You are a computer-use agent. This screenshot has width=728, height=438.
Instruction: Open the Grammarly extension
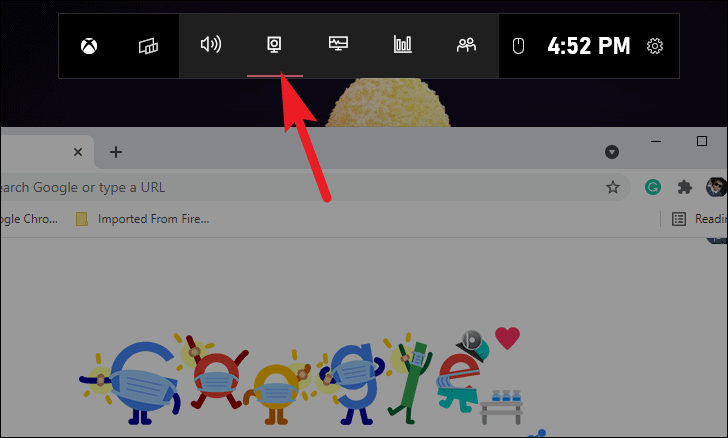[653, 187]
